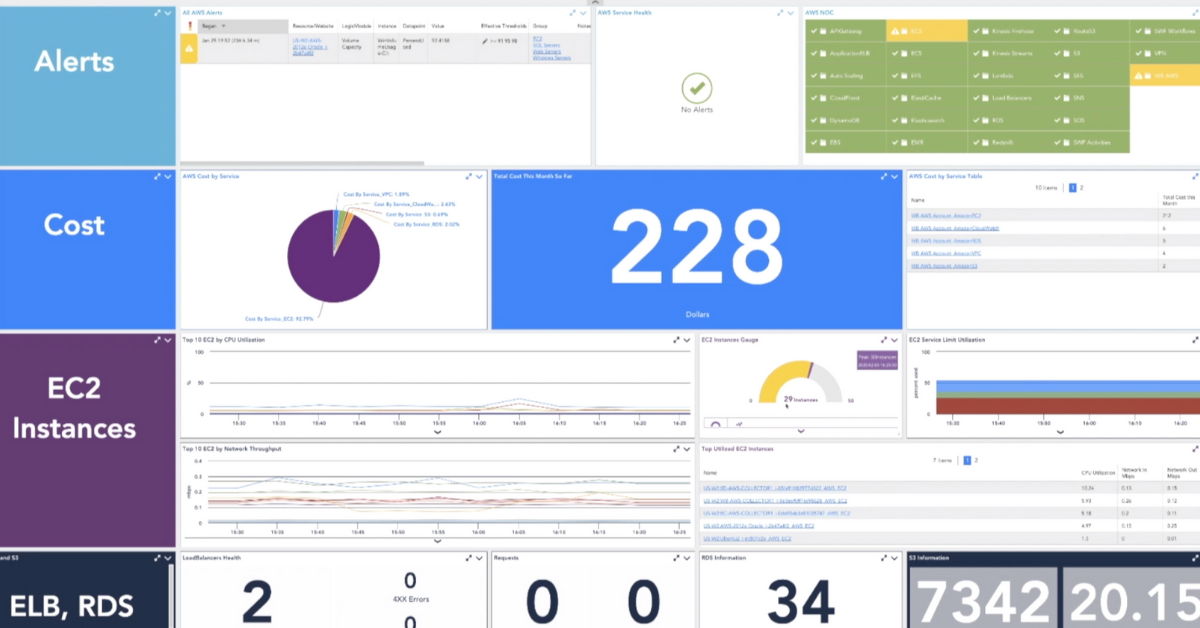1200x628 pixels.
Task: Expand the S3 Information widget
Action: point(1196,558)
